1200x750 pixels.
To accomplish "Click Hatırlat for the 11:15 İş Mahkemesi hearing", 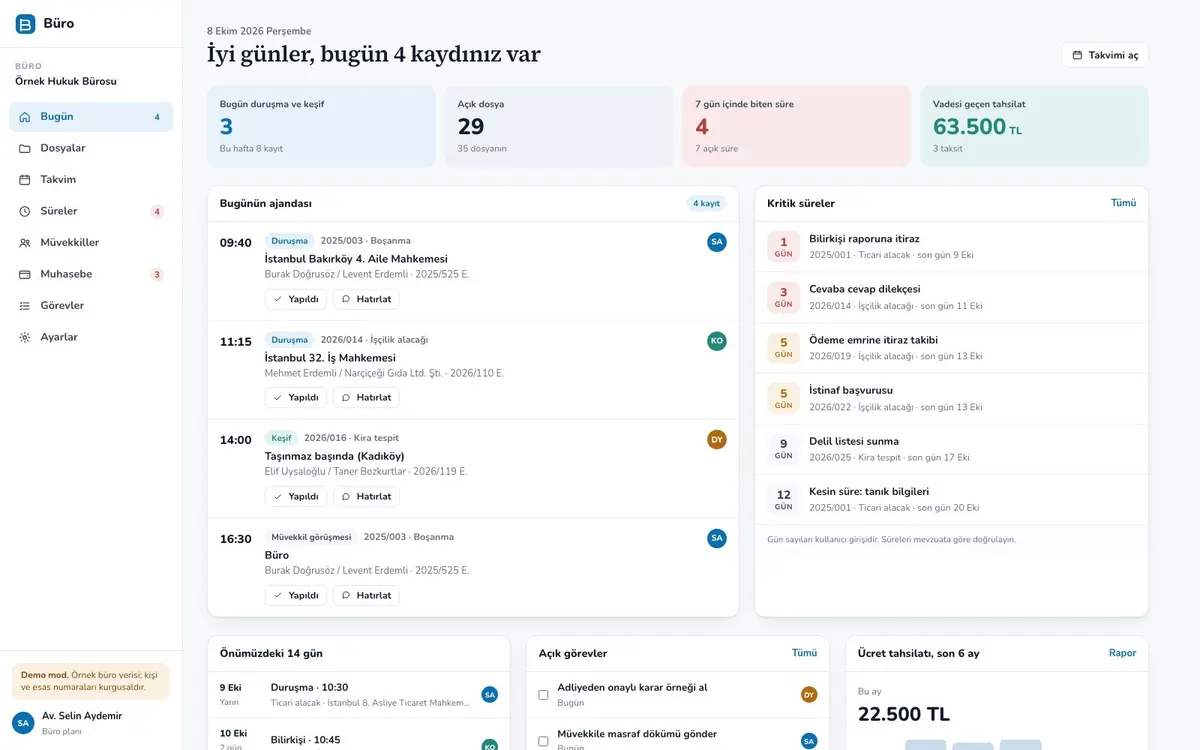I will coord(366,397).
